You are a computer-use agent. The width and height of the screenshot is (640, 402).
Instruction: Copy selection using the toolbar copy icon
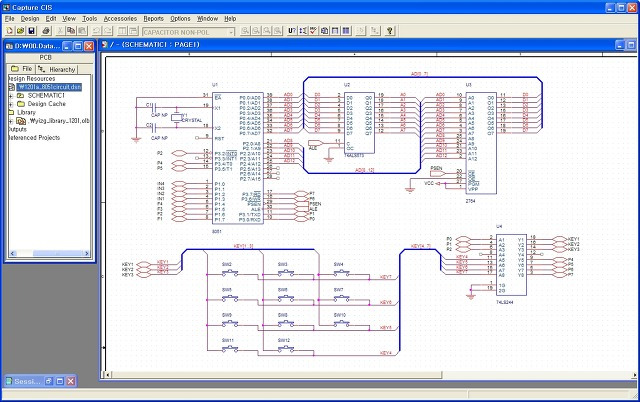pyautogui.click(x=71, y=31)
